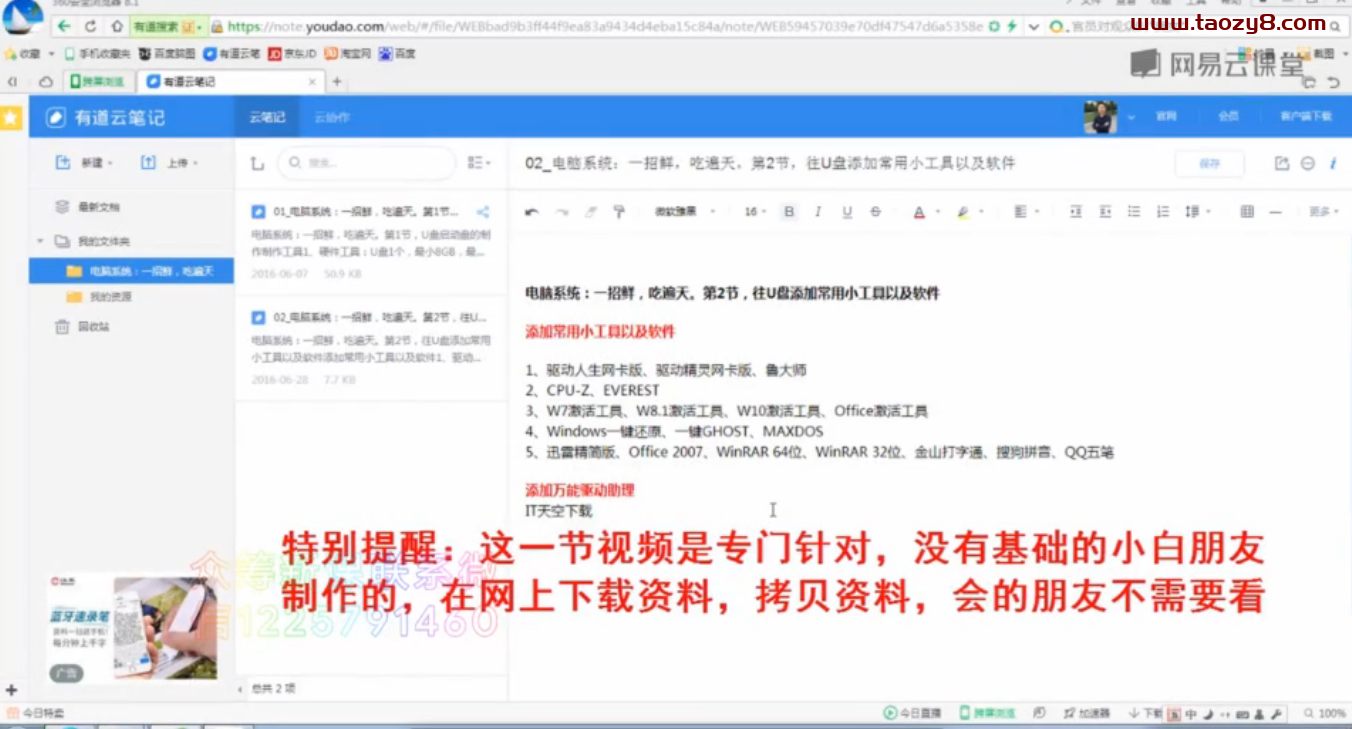This screenshot has height=729, width=1352.
Task: Open the 100% zoom level control
Action: [1325, 713]
